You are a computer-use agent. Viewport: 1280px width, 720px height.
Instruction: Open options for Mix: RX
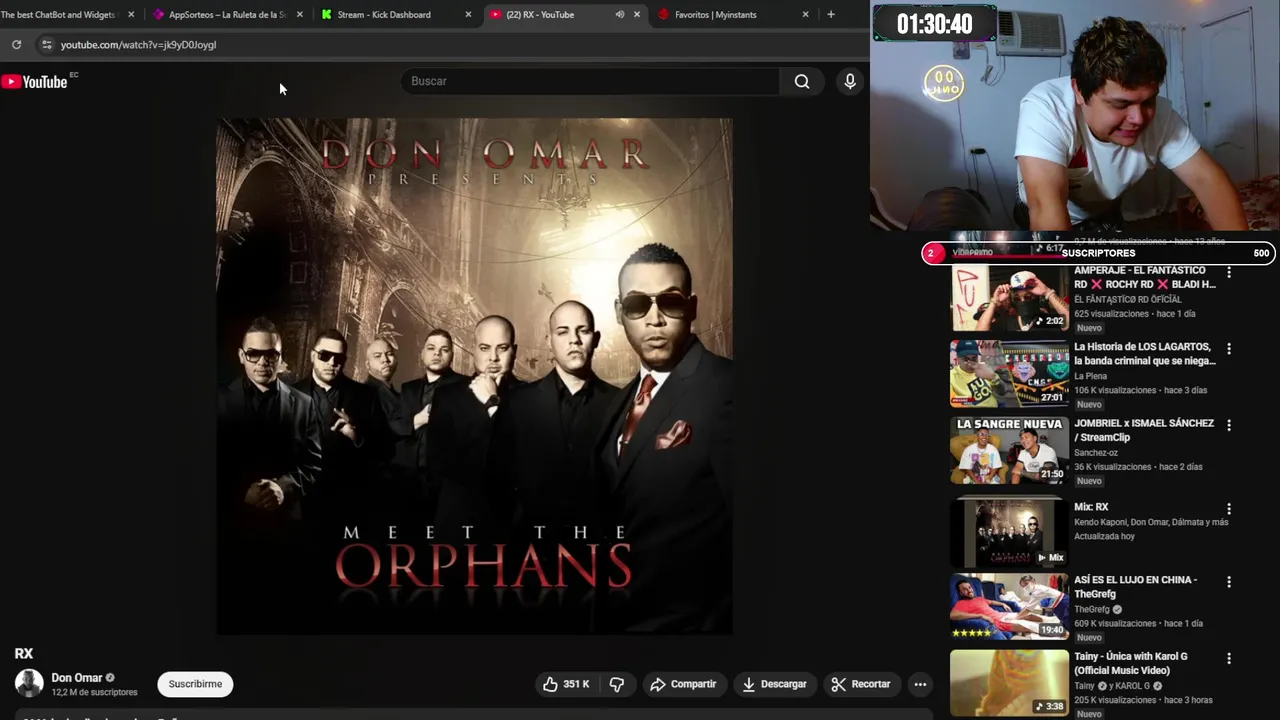click(1229, 509)
